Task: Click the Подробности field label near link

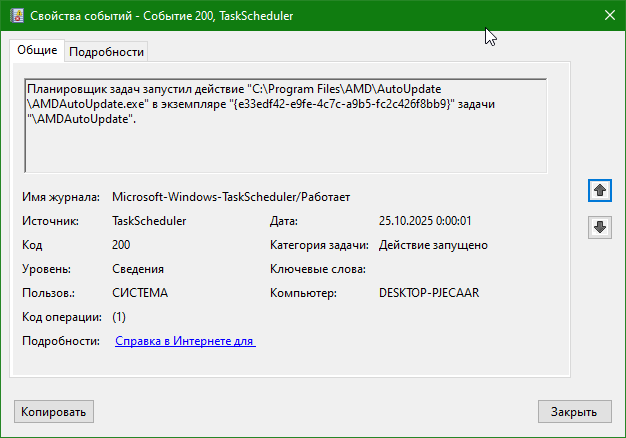Action: click(61, 341)
